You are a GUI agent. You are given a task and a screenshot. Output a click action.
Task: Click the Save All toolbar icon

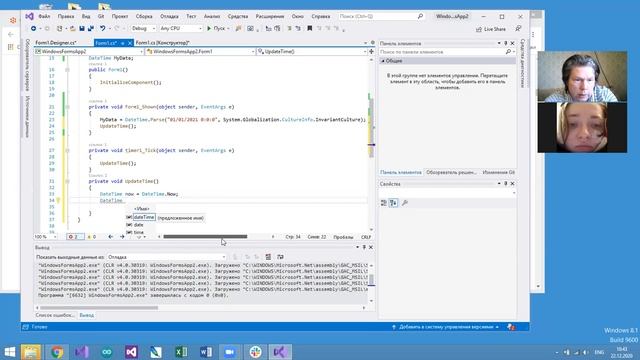[x=91, y=29]
